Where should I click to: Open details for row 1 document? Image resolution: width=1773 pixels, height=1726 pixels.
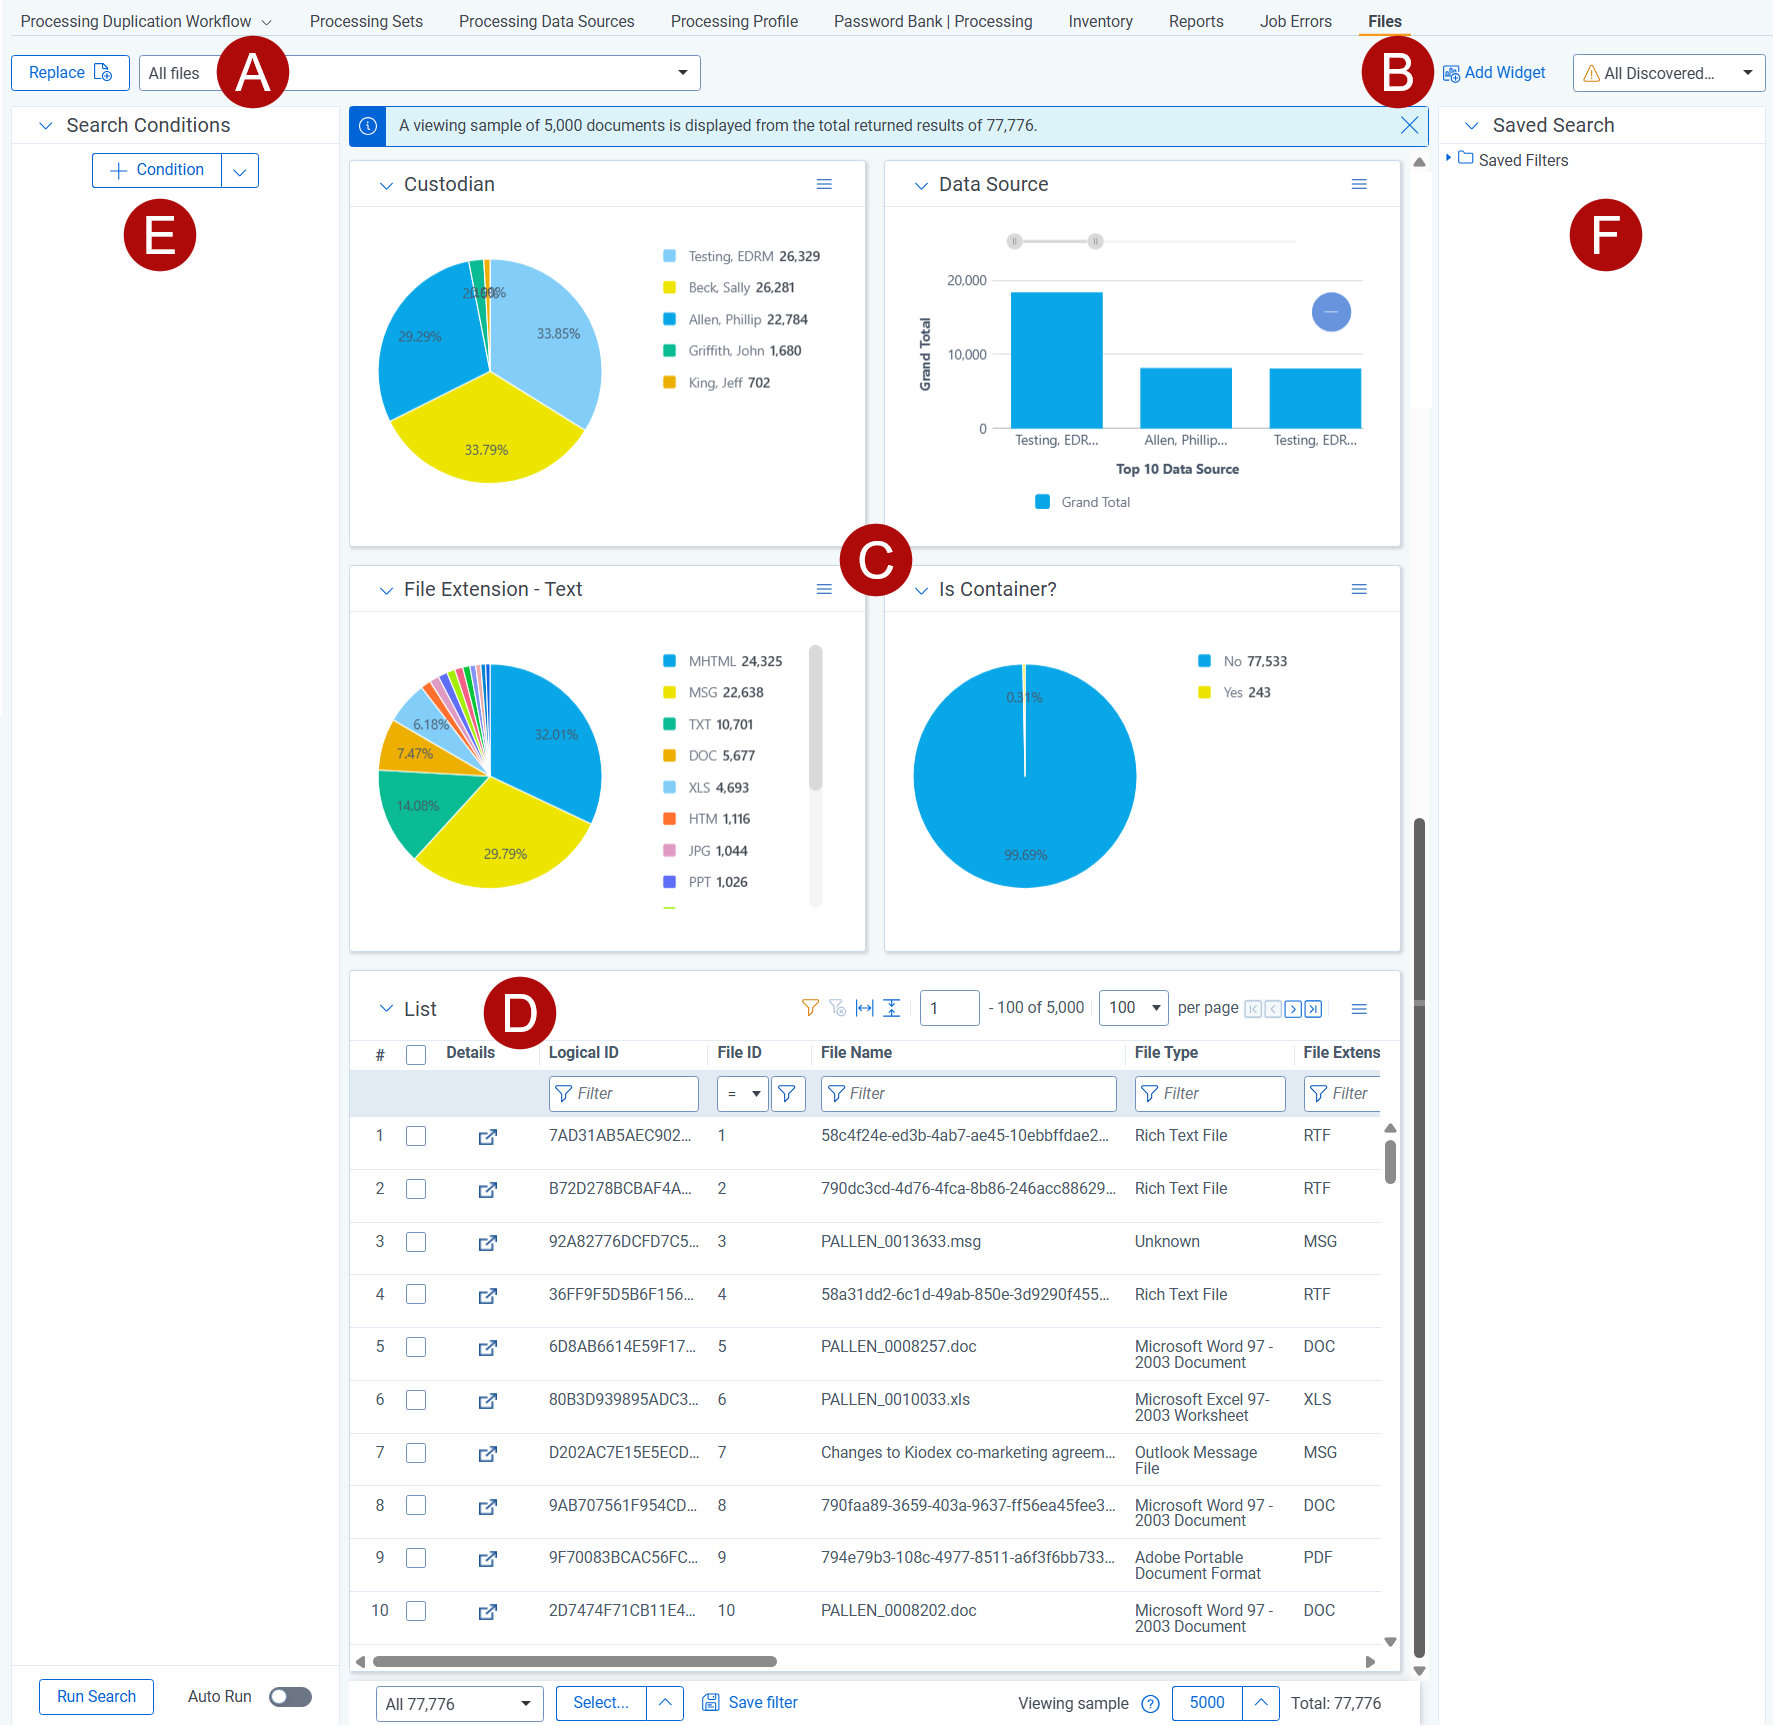[487, 1137]
